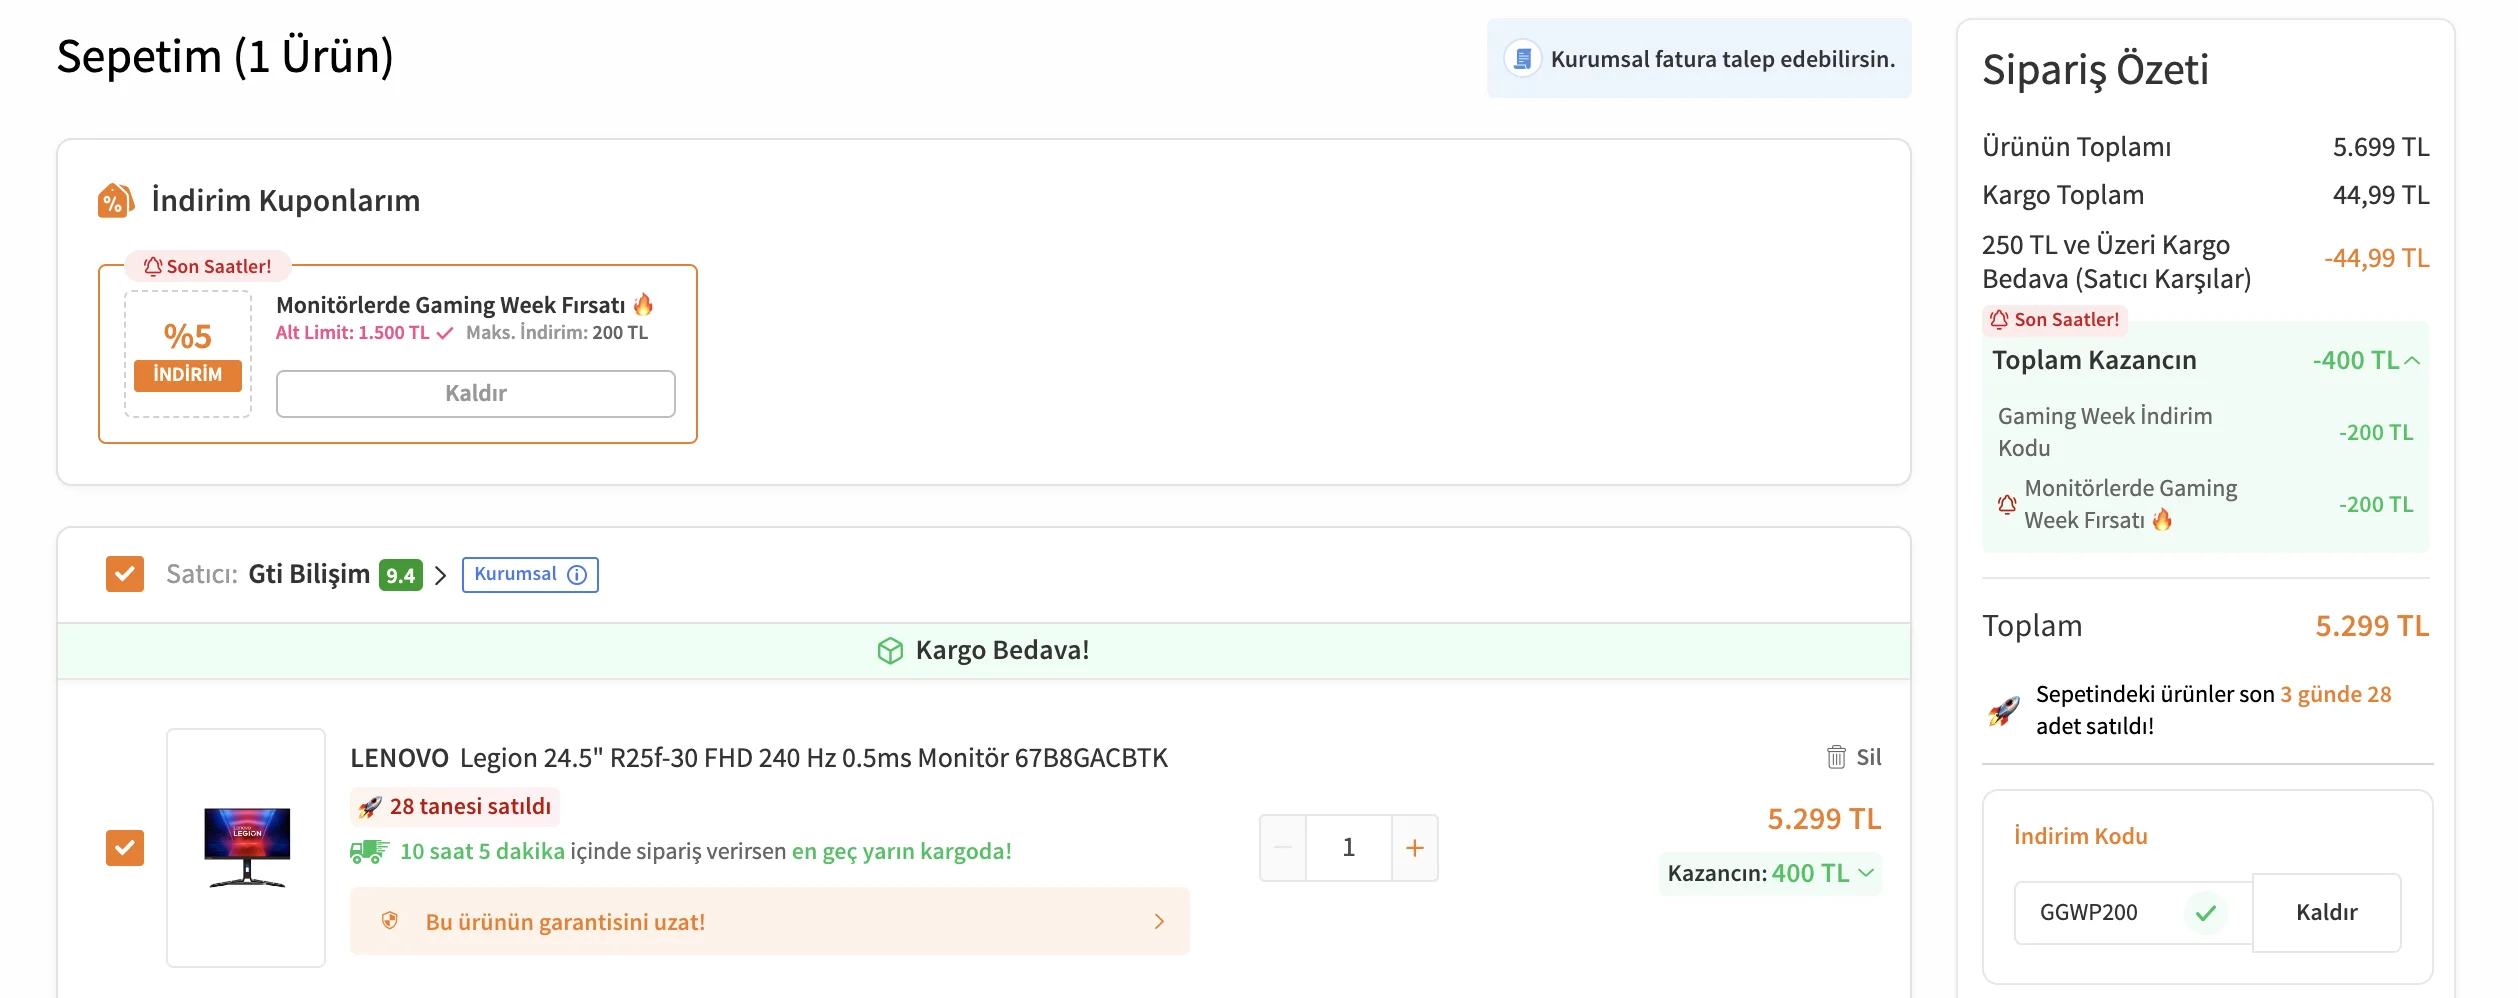Remove the Gaming Week coupon with Kaldır
This screenshot has width=2518, height=998.
click(475, 394)
